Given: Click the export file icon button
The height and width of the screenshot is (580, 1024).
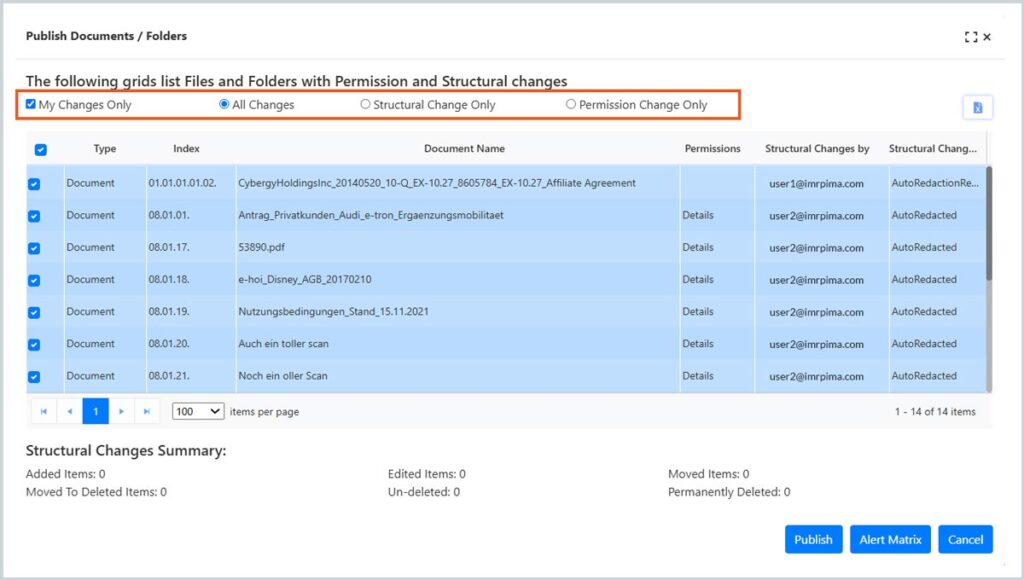Looking at the screenshot, I should tap(977, 108).
